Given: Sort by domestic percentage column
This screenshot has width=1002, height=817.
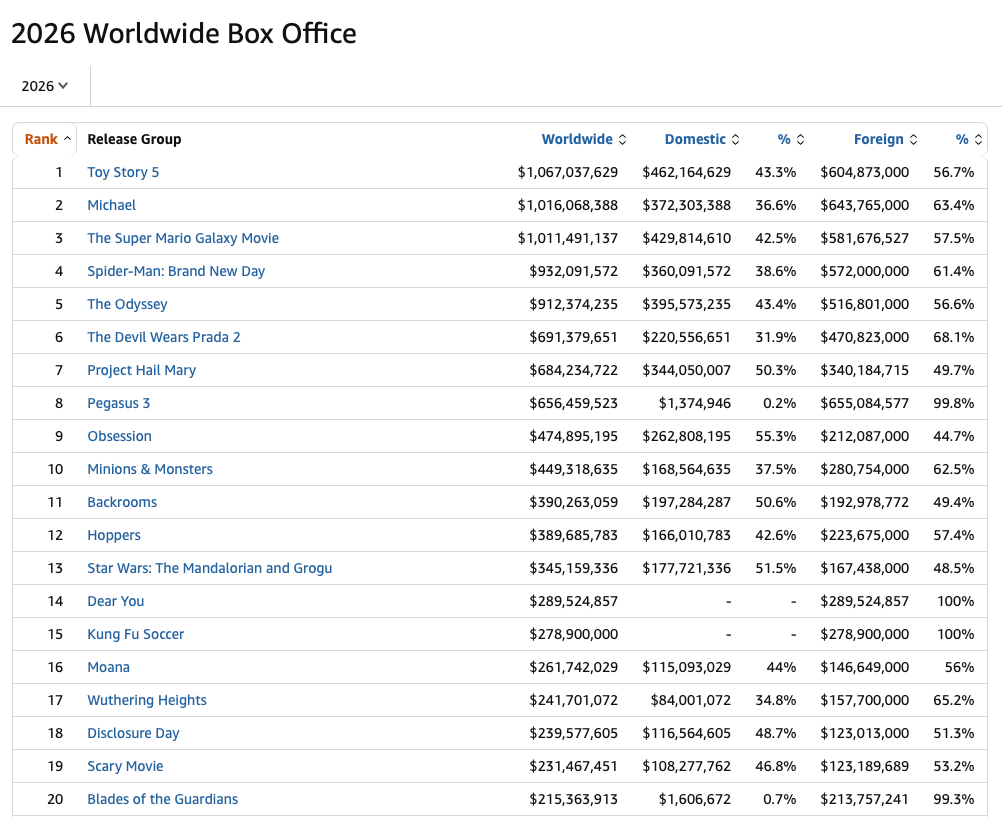Looking at the screenshot, I should tap(790, 139).
